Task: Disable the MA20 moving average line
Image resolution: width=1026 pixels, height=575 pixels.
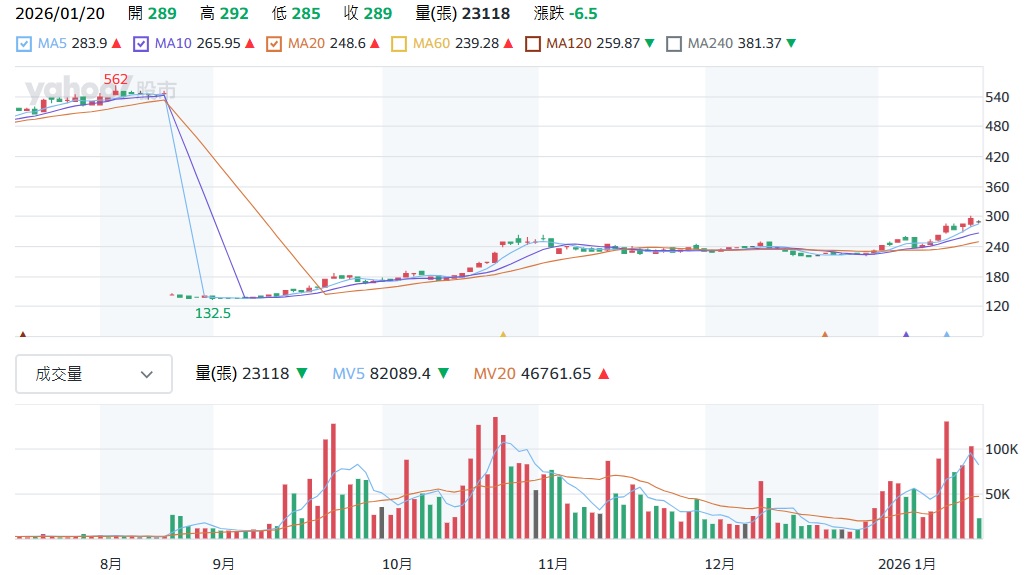Action: pos(274,44)
